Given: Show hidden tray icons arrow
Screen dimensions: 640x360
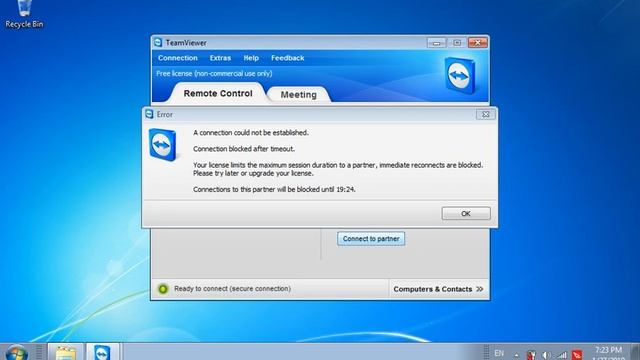Looking at the screenshot, I should 516,355.
